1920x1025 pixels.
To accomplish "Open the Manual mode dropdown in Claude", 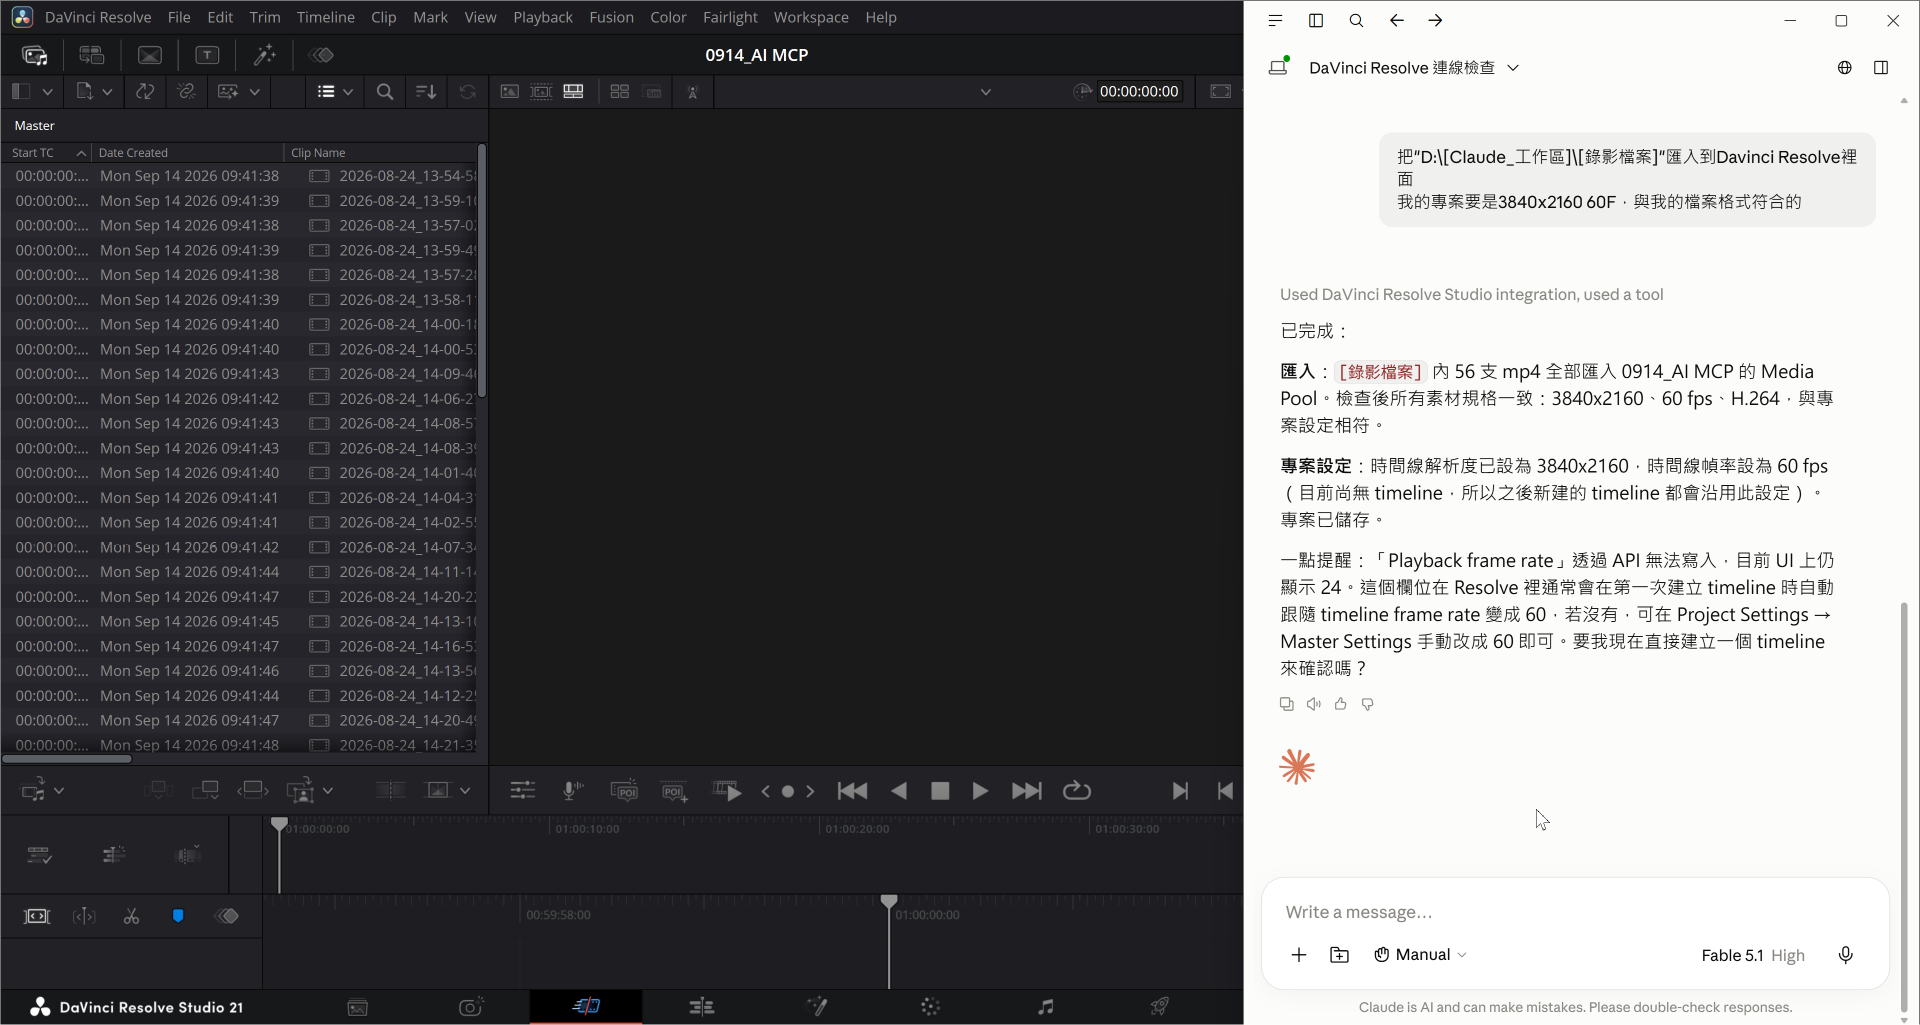I will (1420, 955).
